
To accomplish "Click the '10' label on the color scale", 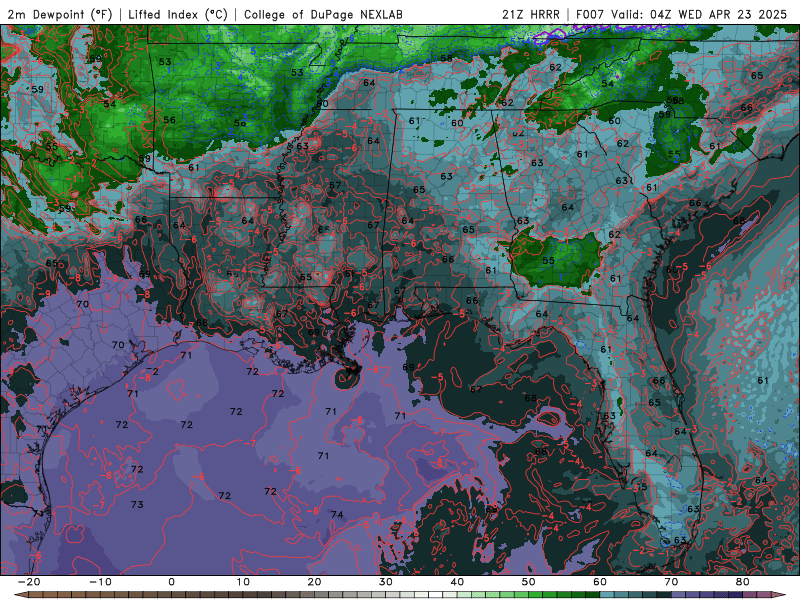I will pyautogui.click(x=243, y=582).
